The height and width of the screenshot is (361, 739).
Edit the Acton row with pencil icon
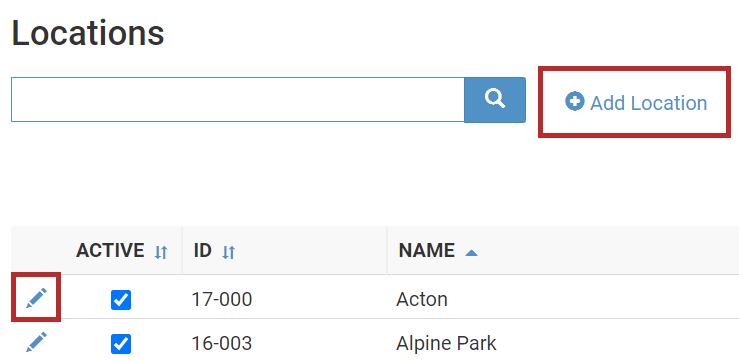(x=36, y=298)
